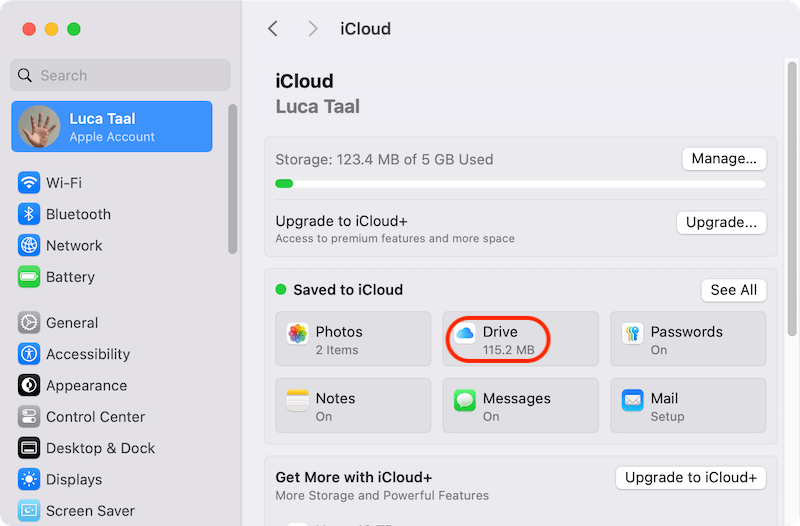Viewport: 800px width, 526px height.
Task: Go back with the left chevron
Action: pyautogui.click(x=273, y=29)
